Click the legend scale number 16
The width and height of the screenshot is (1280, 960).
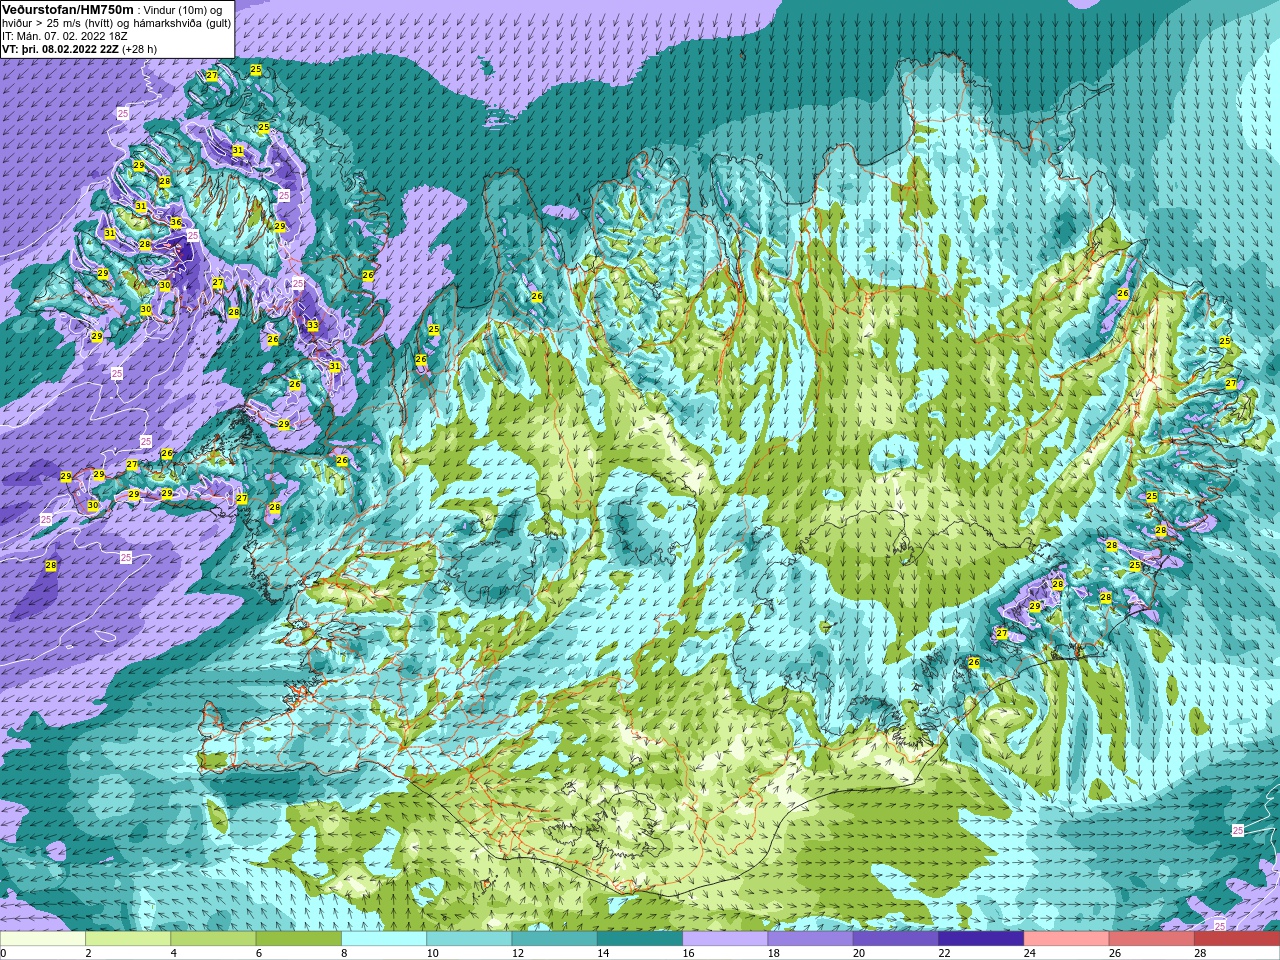click(x=688, y=953)
